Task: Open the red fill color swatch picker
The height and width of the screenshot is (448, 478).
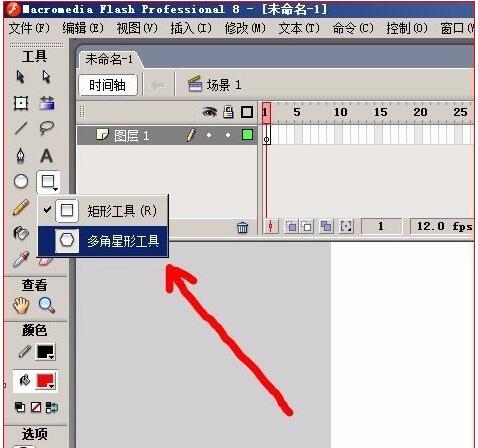Action: click(x=45, y=381)
